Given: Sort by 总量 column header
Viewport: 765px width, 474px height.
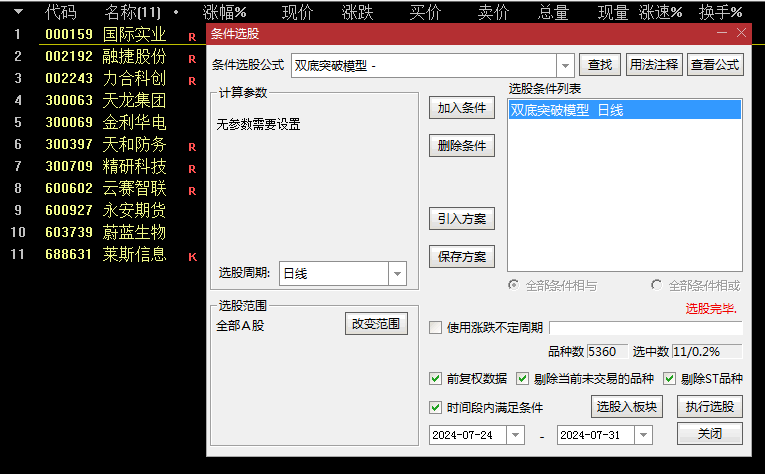Looking at the screenshot, I should click(553, 12).
